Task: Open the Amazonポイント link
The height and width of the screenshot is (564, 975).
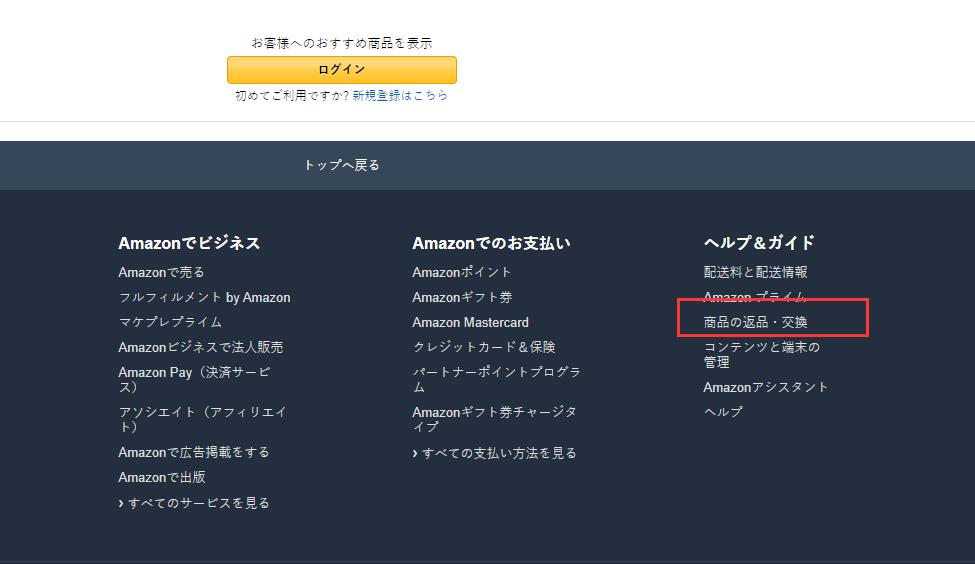Action: pyautogui.click(x=461, y=272)
